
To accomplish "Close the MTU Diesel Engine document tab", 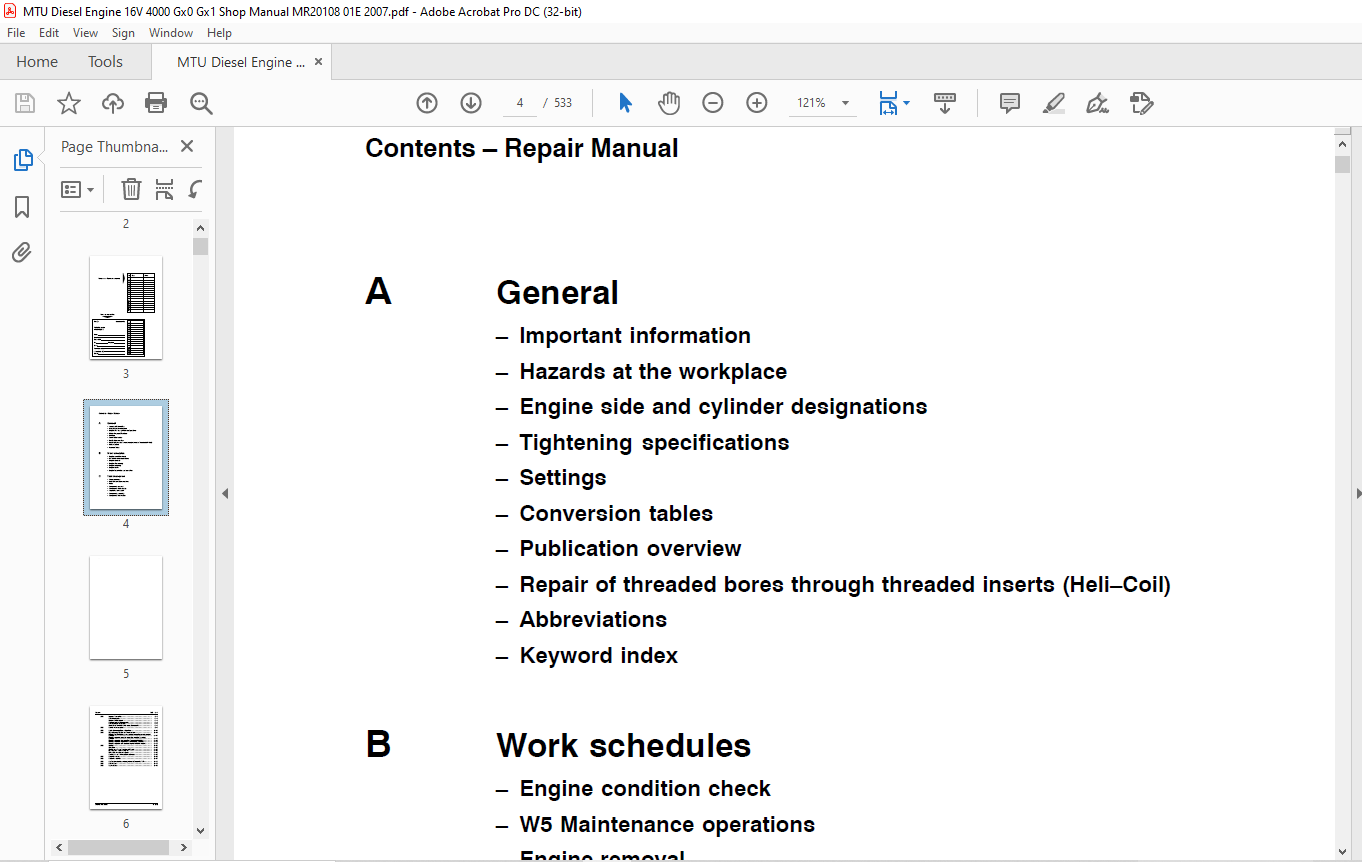I will tap(318, 62).
